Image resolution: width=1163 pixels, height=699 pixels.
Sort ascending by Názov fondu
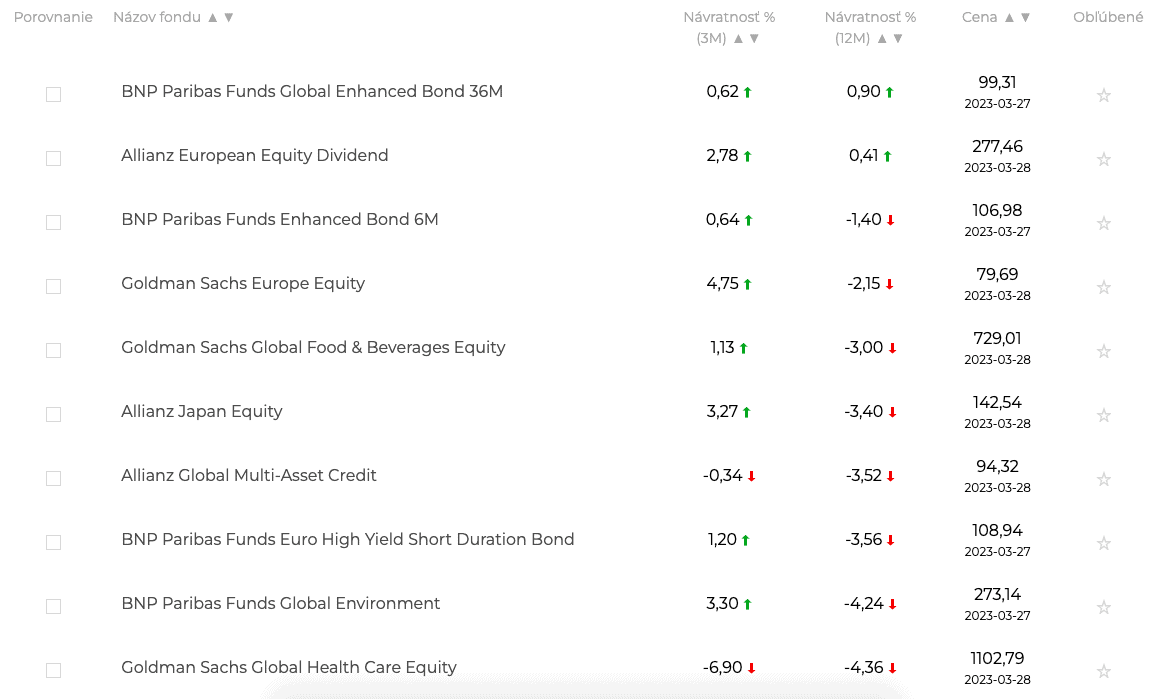212,18
